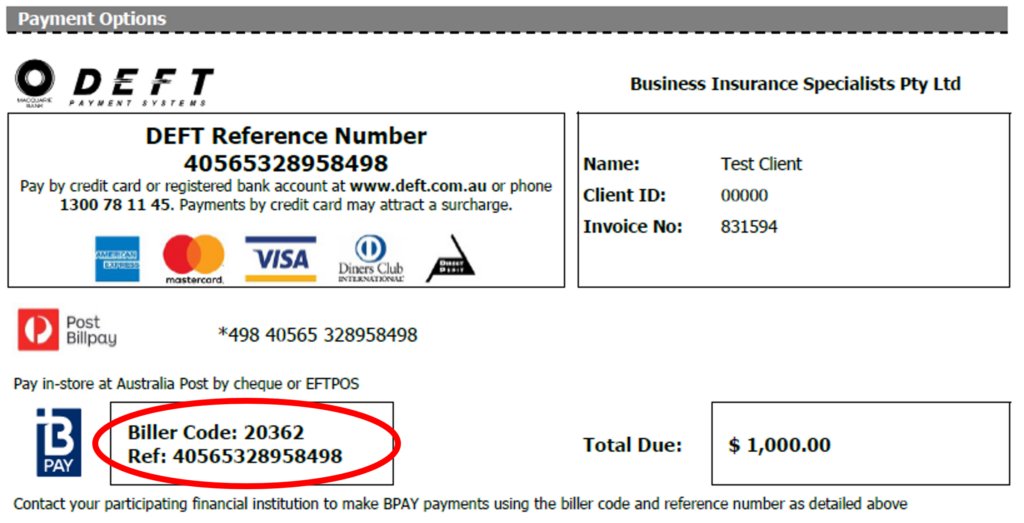Click the Macquarie Bank logo
The height and width of the screenshot is (523, 1024).
(36, 81)
